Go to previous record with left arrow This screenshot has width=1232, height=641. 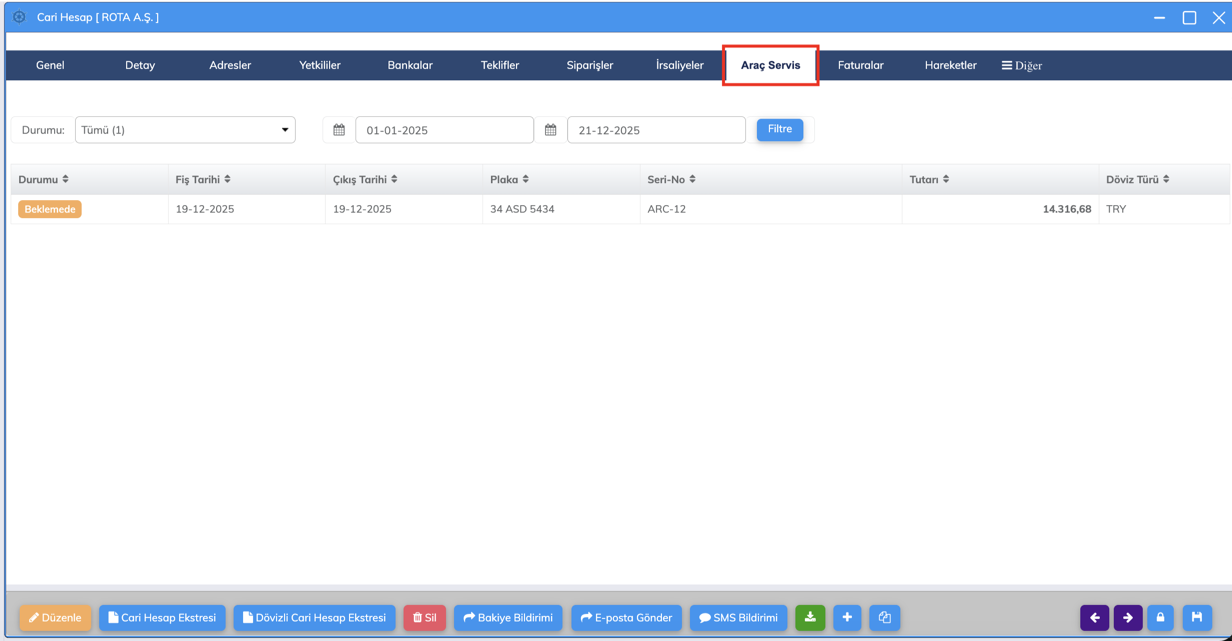tap(1094, 618)
